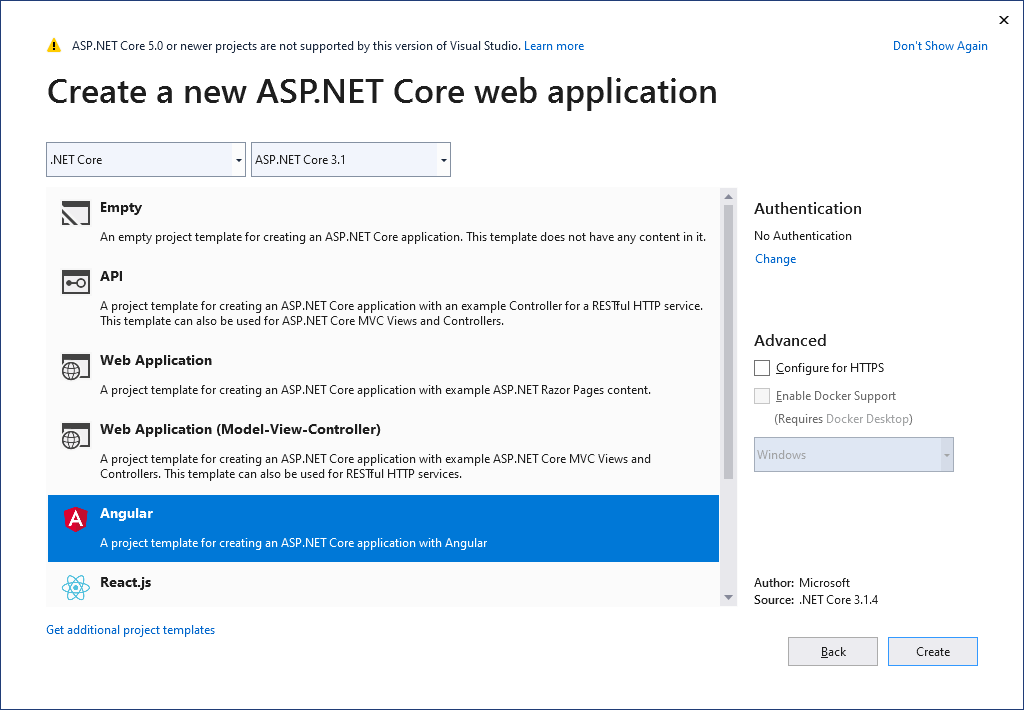Click the Back button

(x=833, y=651)
